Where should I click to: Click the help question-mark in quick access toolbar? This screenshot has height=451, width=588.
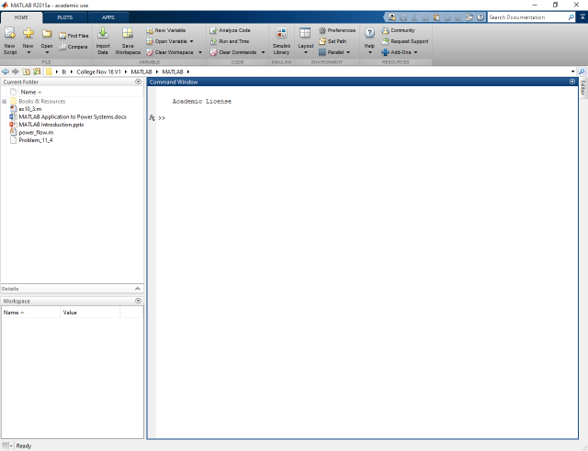(480, 17)
